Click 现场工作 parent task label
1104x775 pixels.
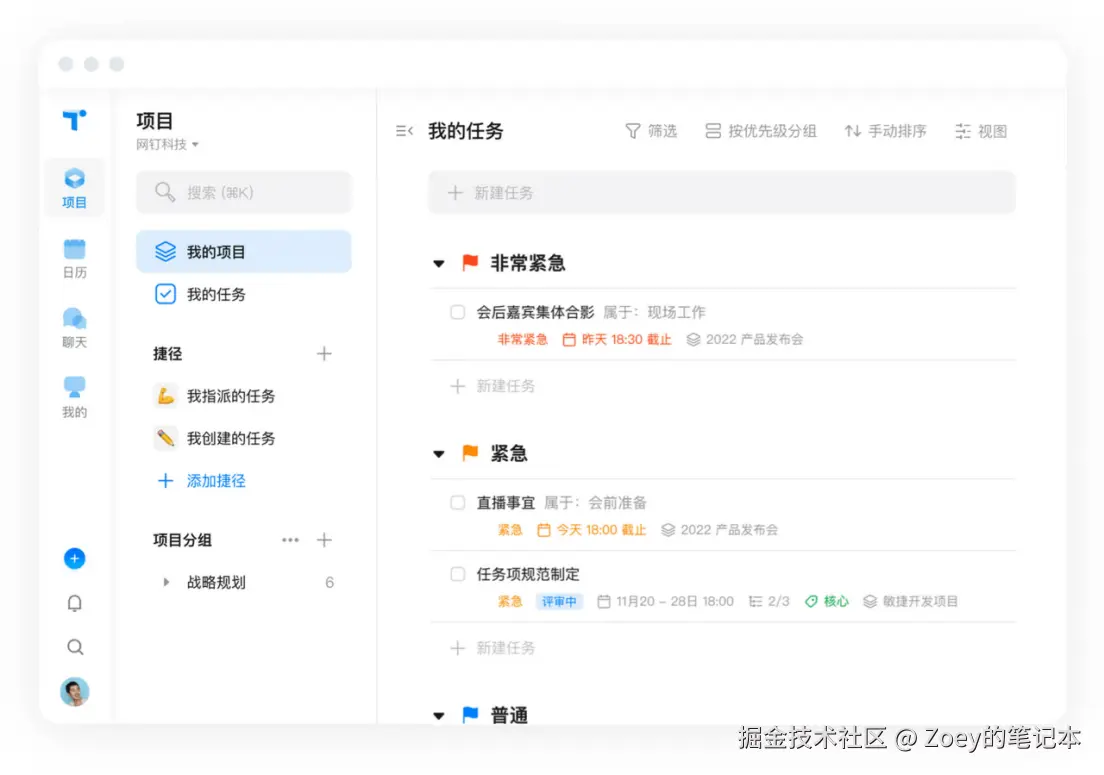coord(676,312)
